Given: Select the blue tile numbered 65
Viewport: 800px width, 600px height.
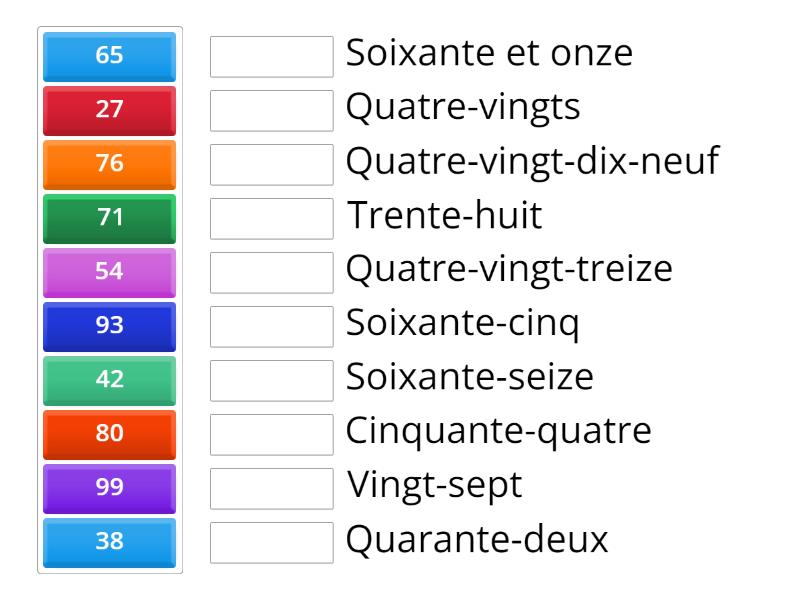Looking at the screenshot, I should click(108, 57).
